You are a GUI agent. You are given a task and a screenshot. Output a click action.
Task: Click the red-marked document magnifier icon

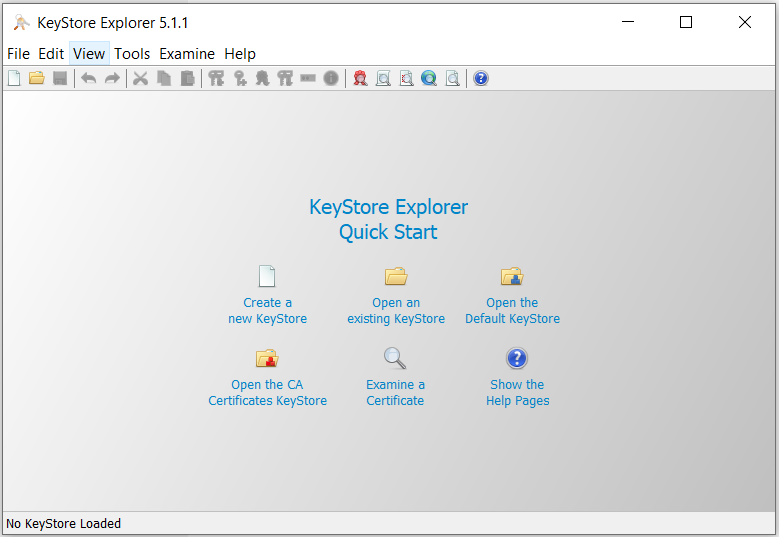pyautogui.click(x=406, y=78)
